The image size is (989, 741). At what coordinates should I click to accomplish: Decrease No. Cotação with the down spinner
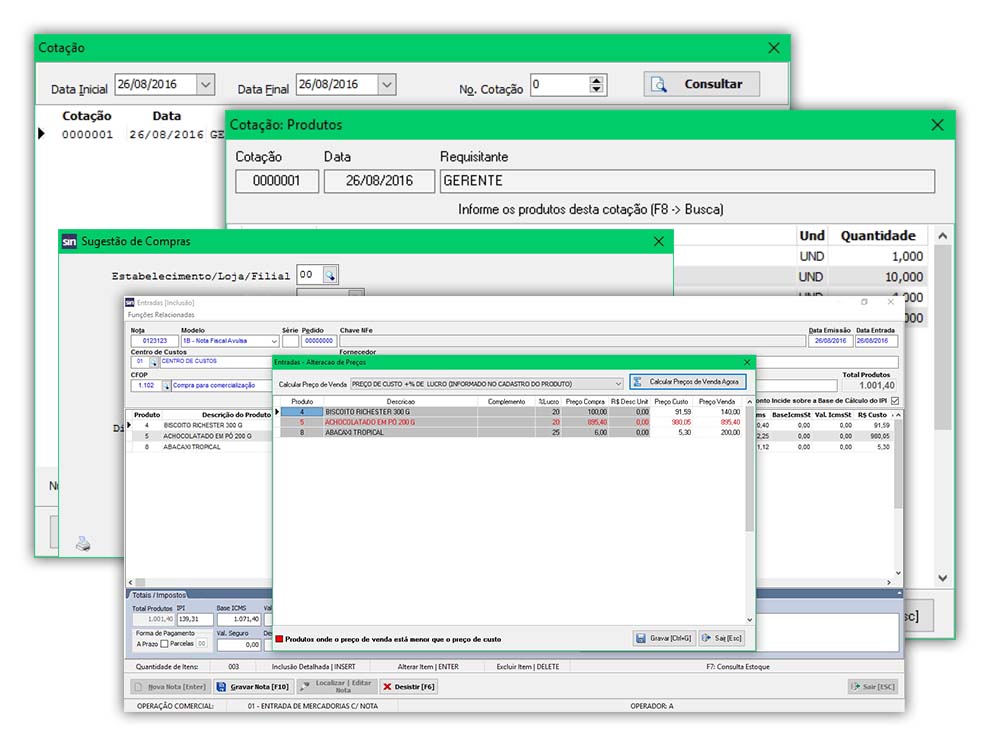point(596,89)
